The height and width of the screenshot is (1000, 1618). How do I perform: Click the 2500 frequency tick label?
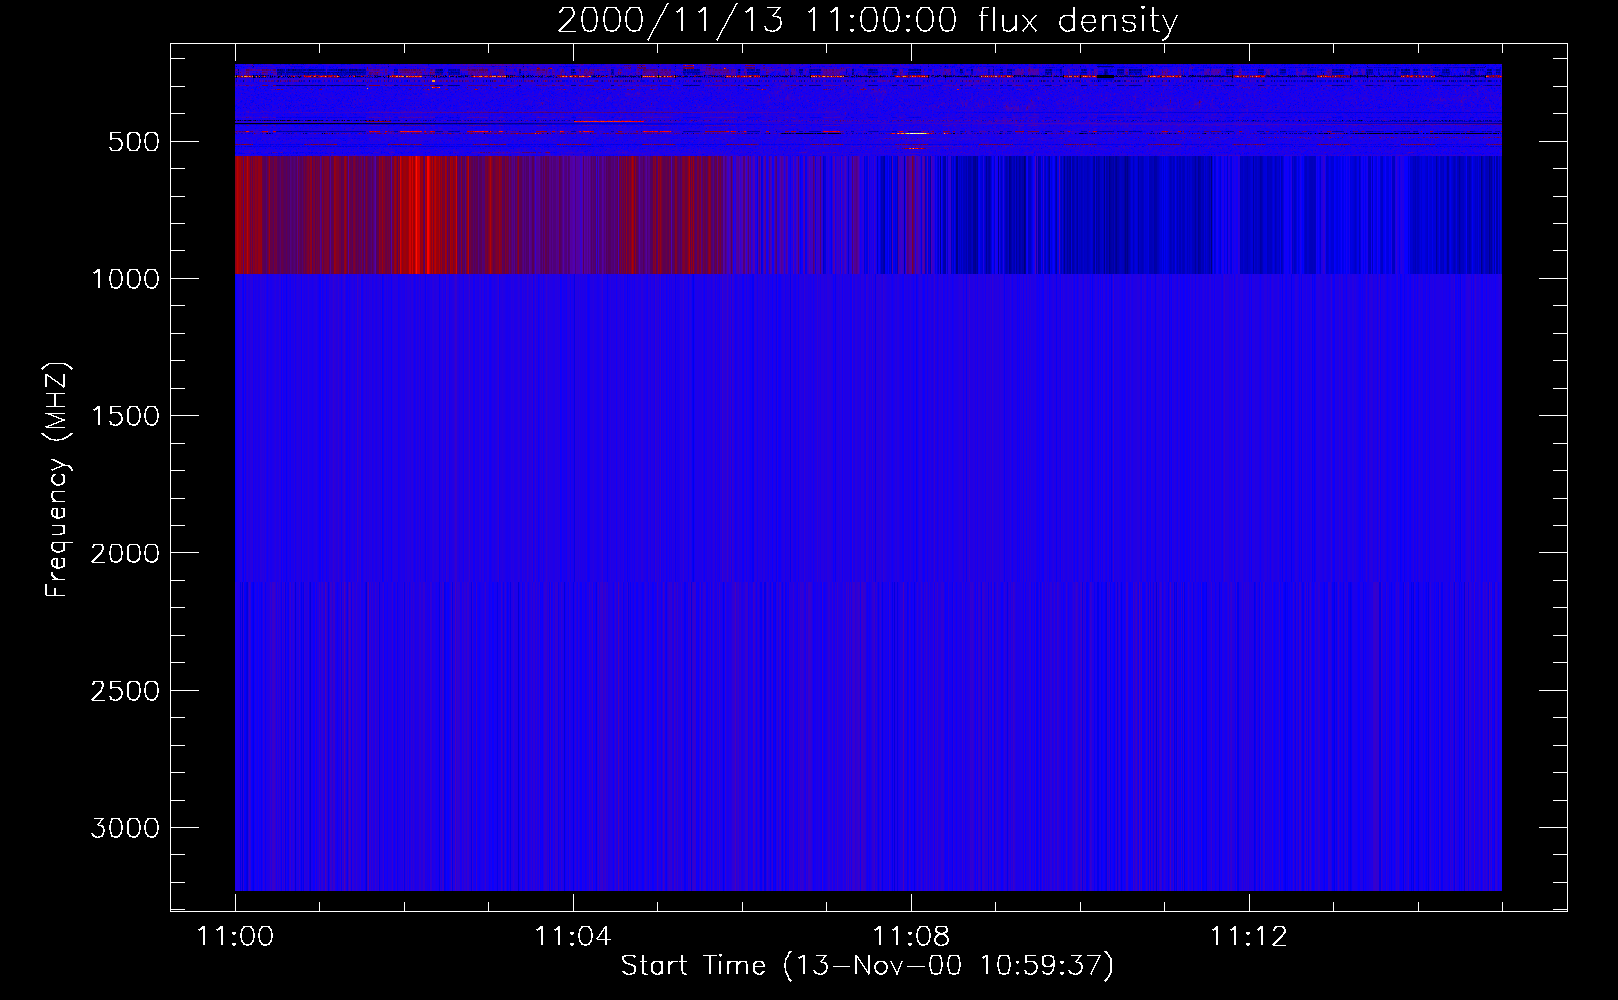pyautogui.click(x=125, y=691)
